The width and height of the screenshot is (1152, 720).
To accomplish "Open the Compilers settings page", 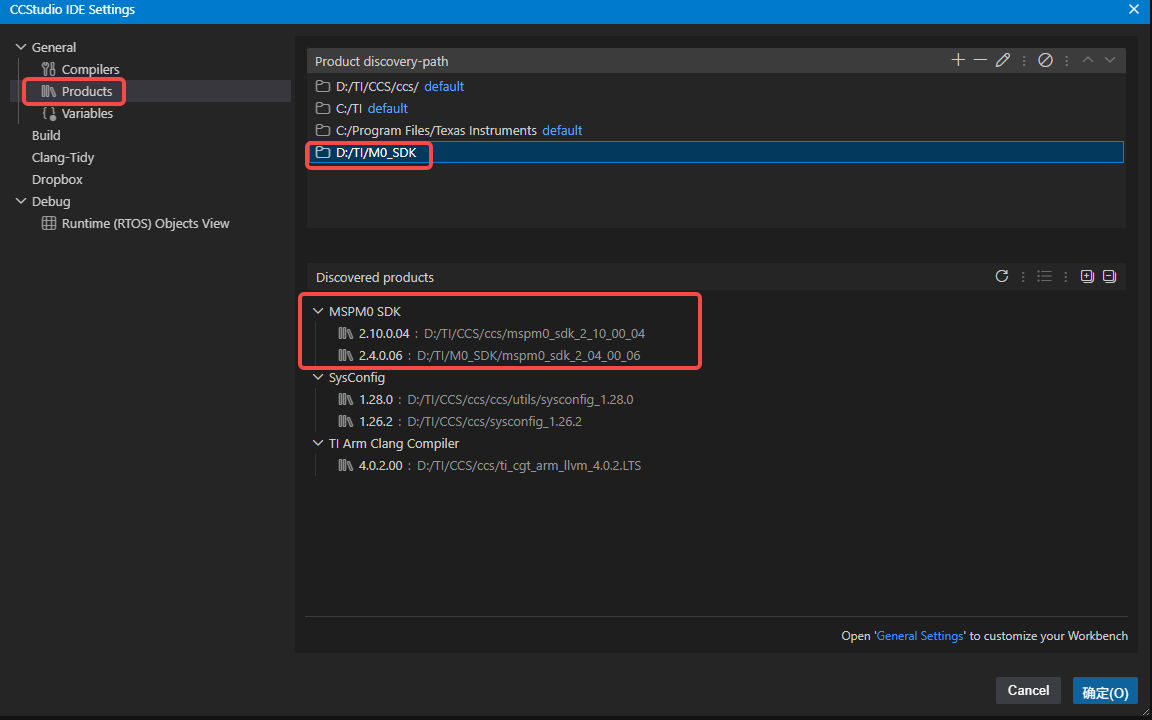I will click(x=90, y=70).
